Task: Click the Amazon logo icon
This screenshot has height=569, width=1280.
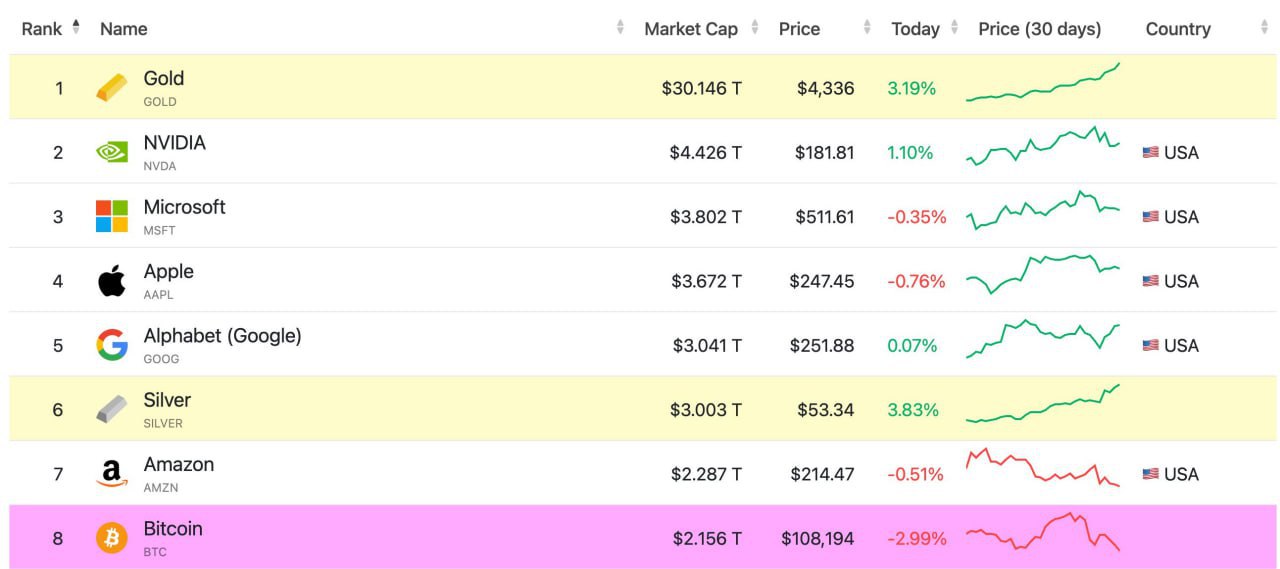Action: (x=112, y=474)
